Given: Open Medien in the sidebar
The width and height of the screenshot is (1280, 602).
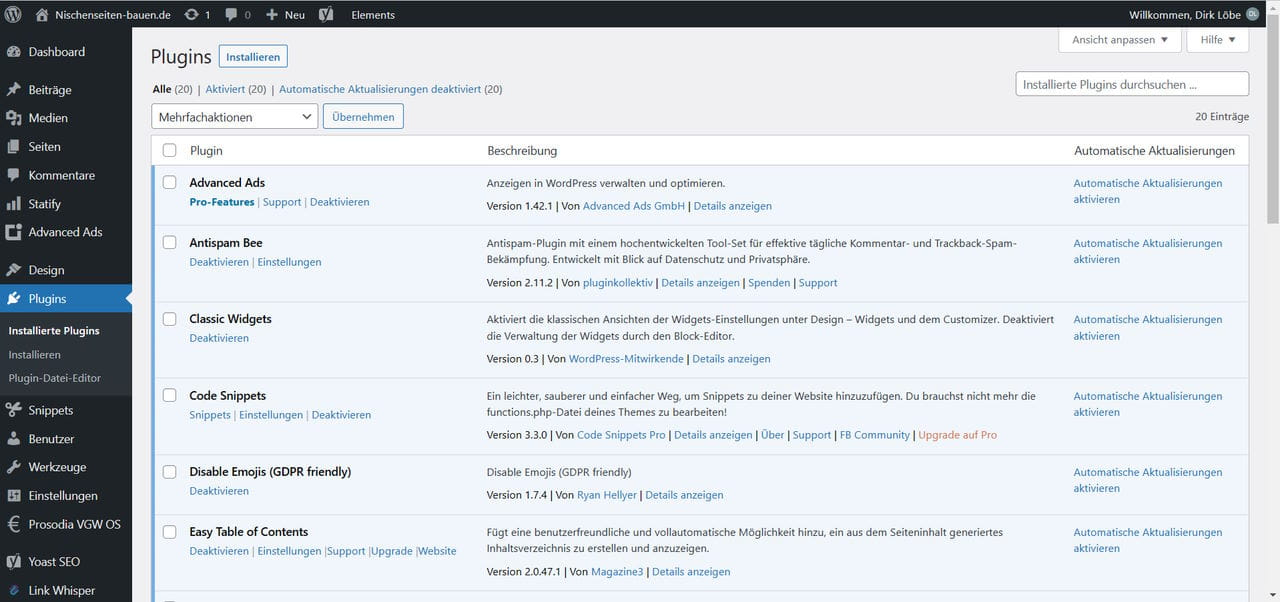Looking at the screenshot, I should tap(48, 118).
